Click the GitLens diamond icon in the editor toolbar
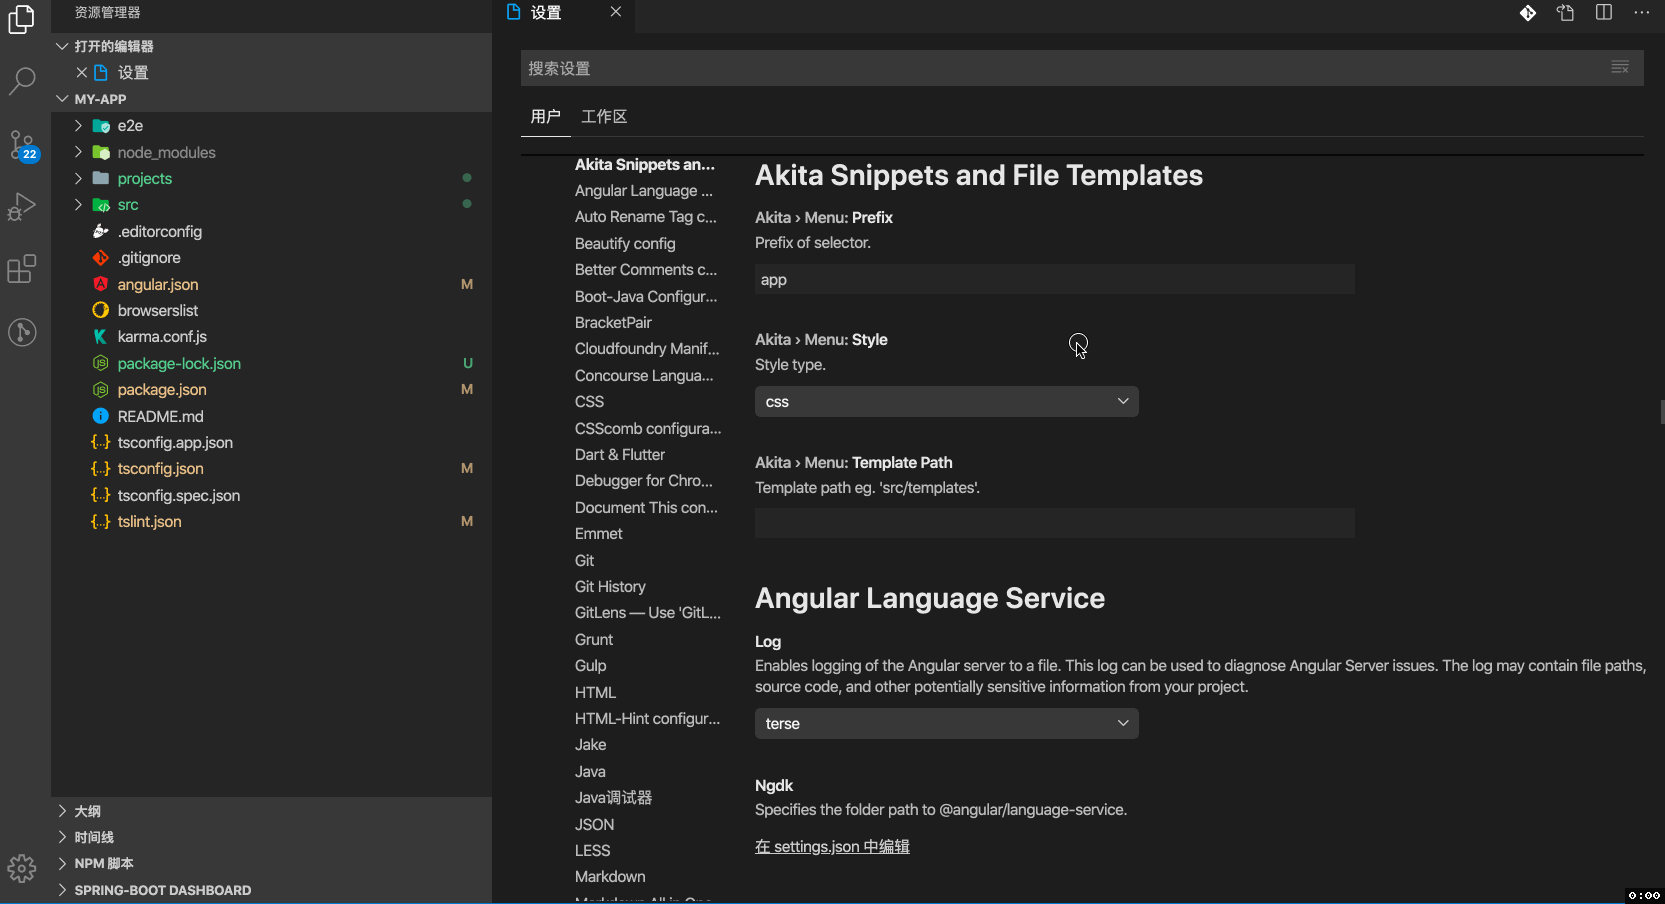 [1528, 13]
